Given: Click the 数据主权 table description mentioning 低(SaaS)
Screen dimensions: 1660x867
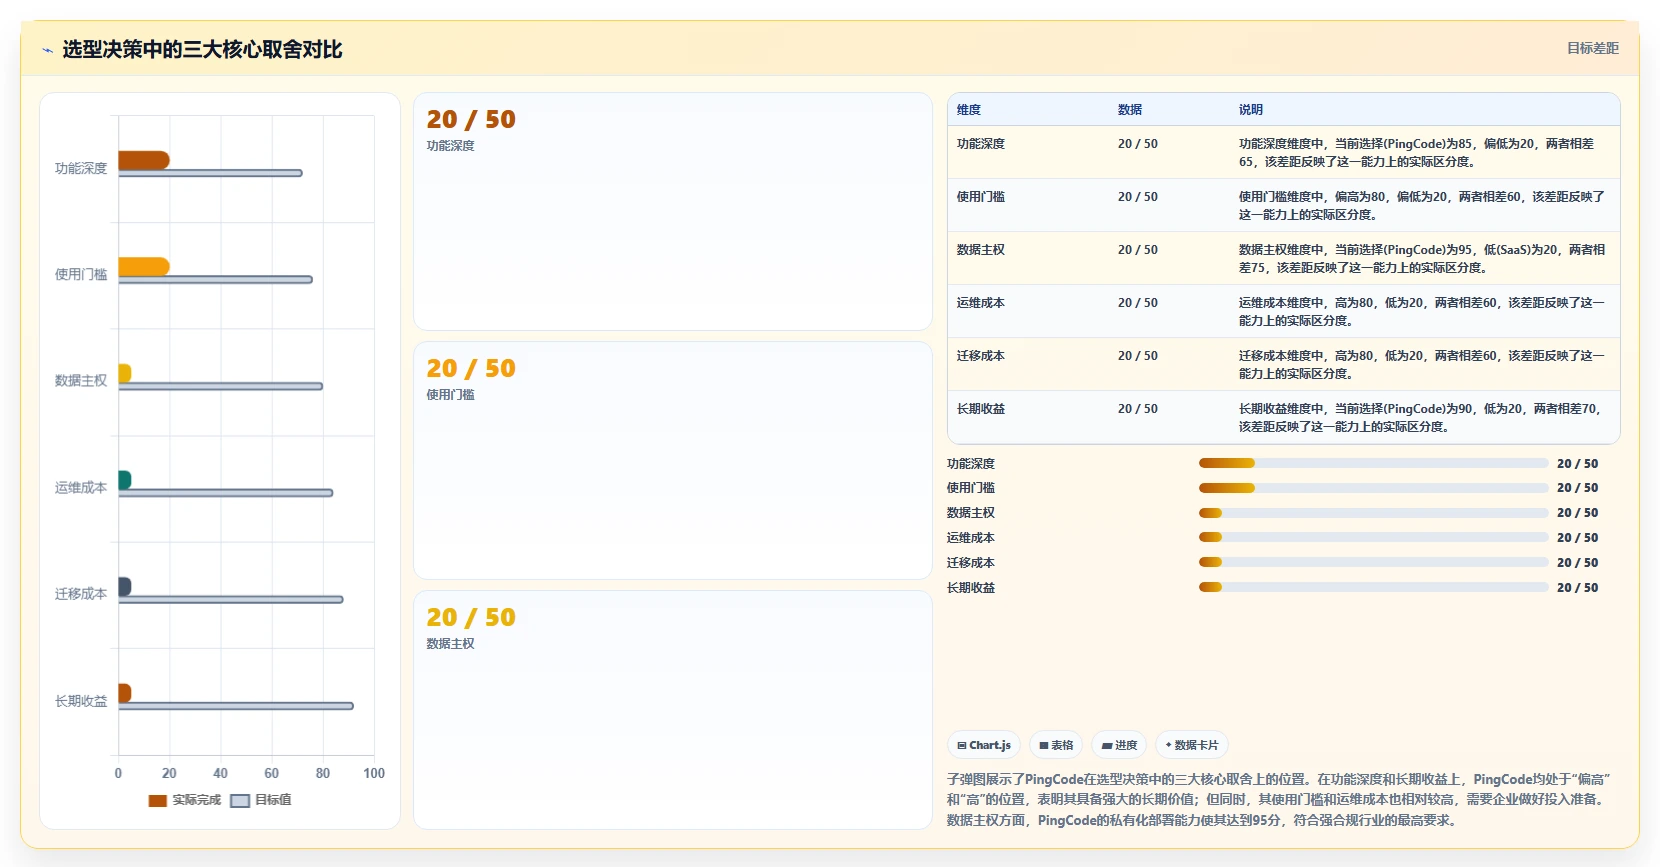Looking at the screenshot, I should click(1422, 259).
